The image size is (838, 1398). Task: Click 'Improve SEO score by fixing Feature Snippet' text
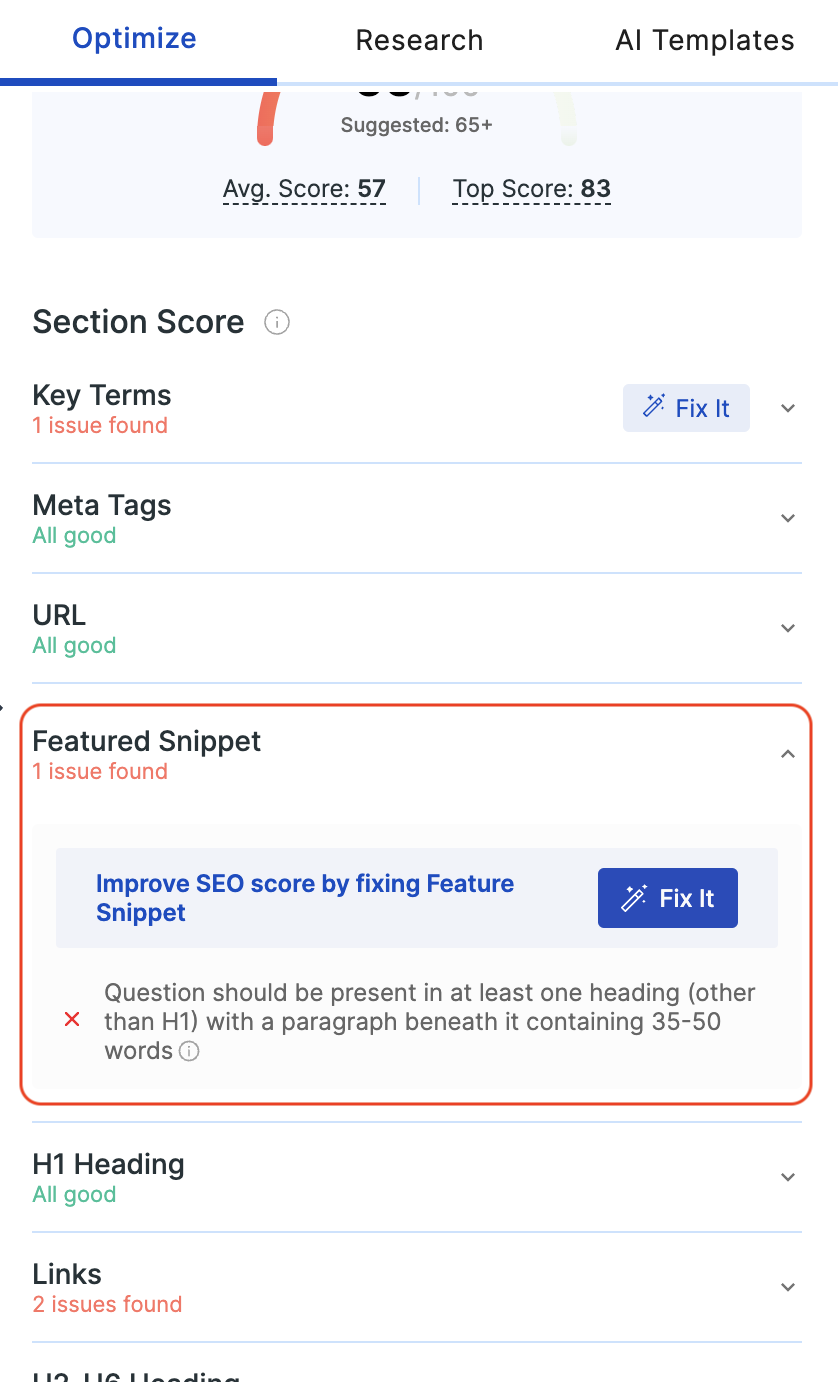click(305, 898)
